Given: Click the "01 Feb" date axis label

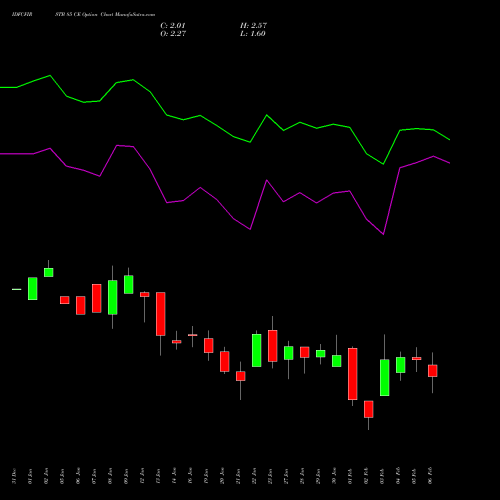Looking at the screenshot, I should point(350,476).
